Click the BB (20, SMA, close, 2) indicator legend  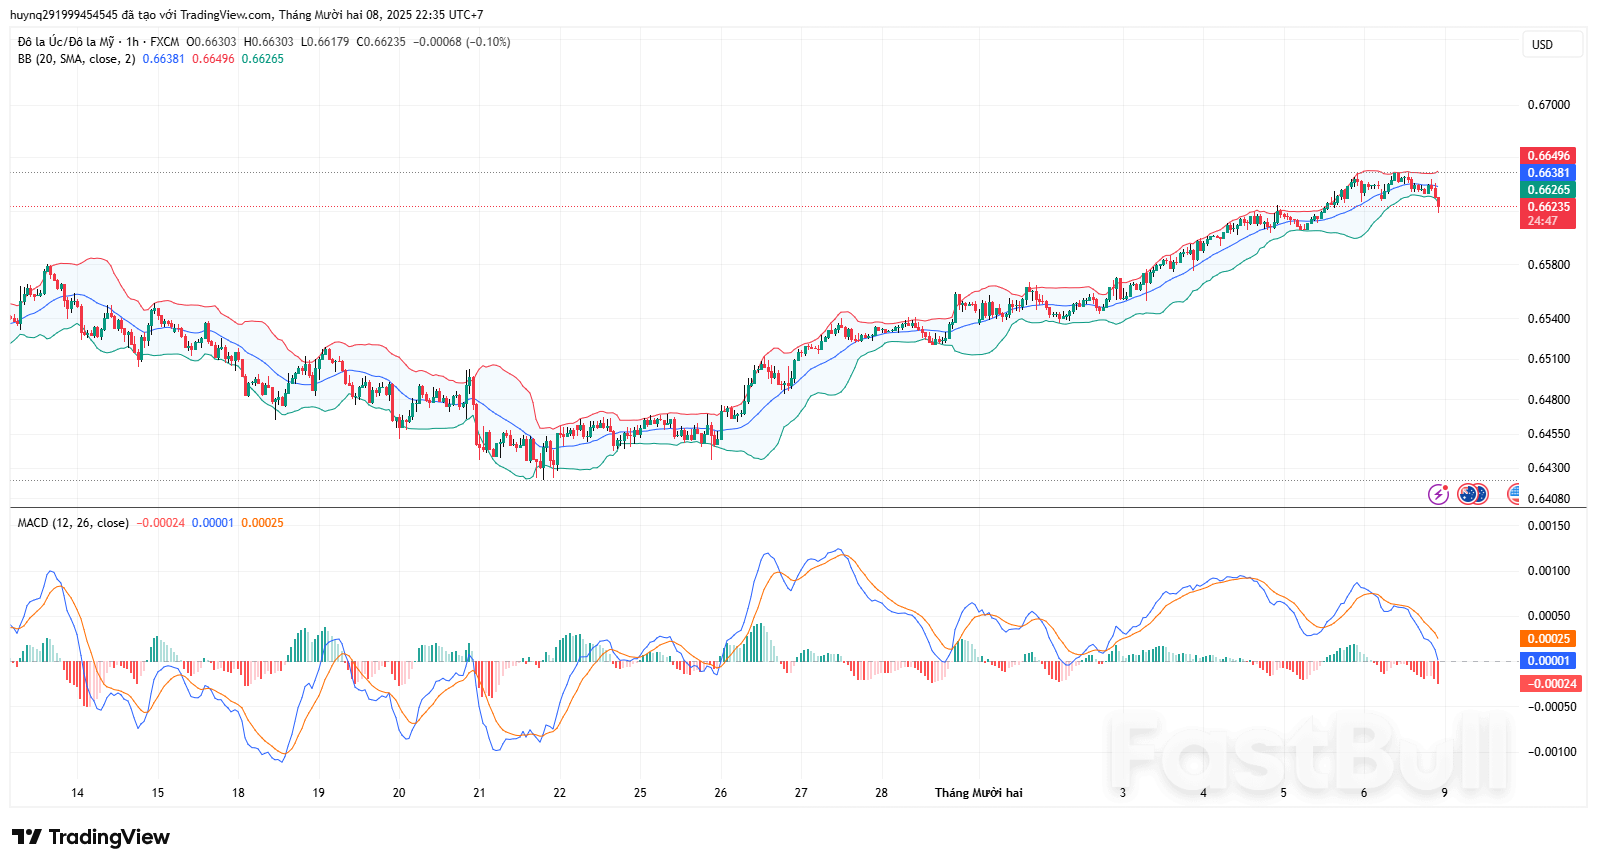(76, 59)
